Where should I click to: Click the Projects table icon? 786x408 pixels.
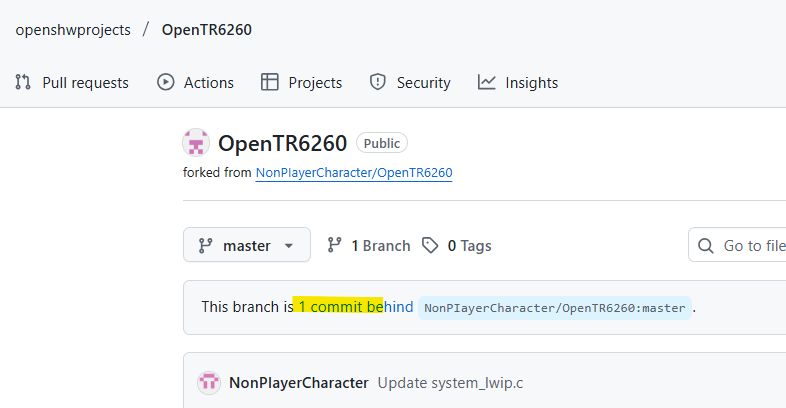pos(270,82)
